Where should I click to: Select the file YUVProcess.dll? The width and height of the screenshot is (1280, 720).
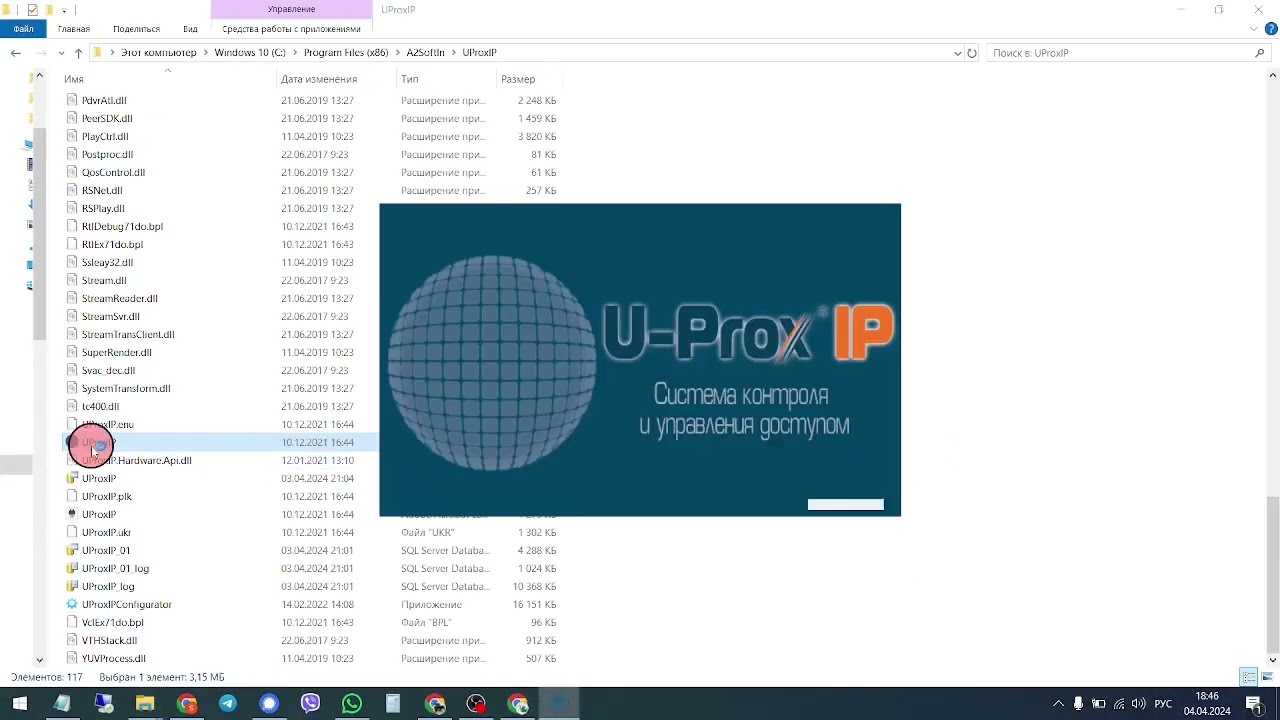click(114, 658)
